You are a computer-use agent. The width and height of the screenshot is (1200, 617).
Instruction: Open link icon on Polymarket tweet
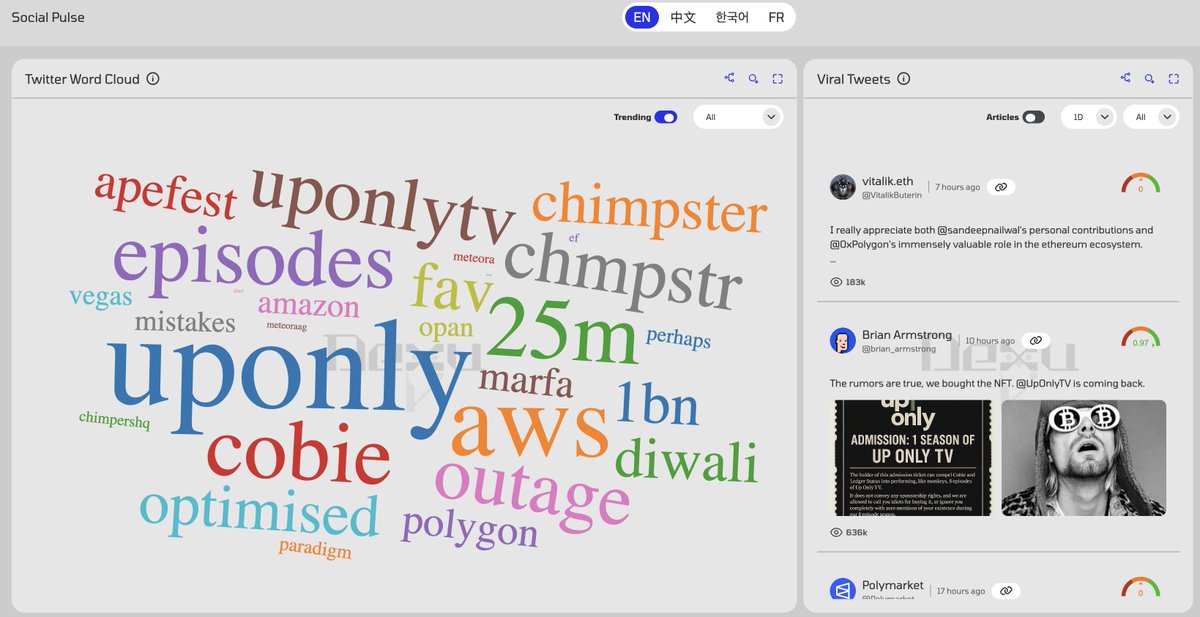1006,591
